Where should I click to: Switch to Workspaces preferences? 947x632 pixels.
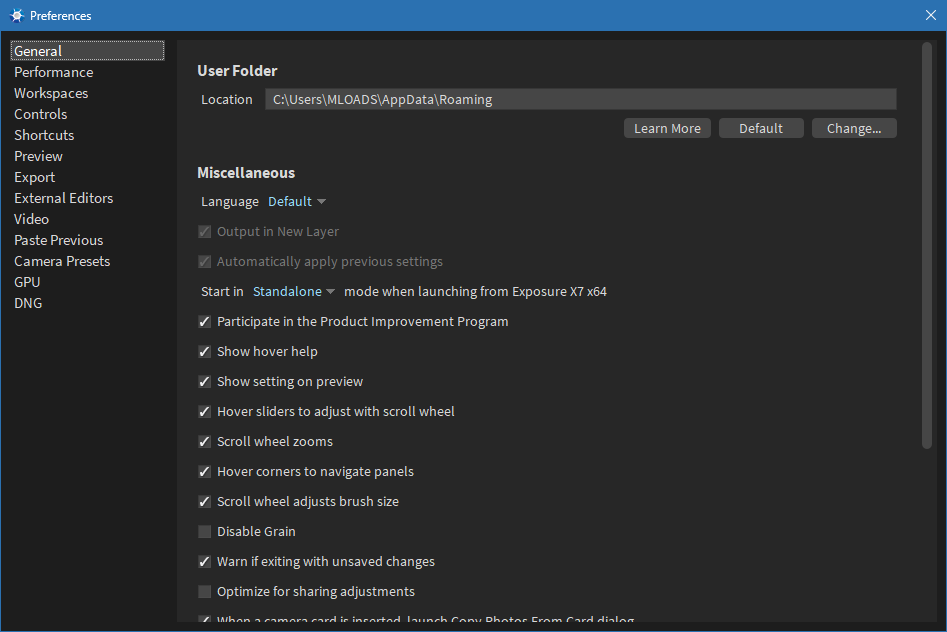click(51, 94)
